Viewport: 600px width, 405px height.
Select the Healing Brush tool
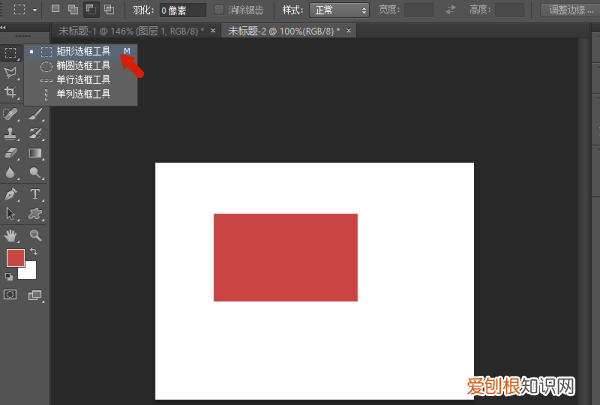pos(11,114)
